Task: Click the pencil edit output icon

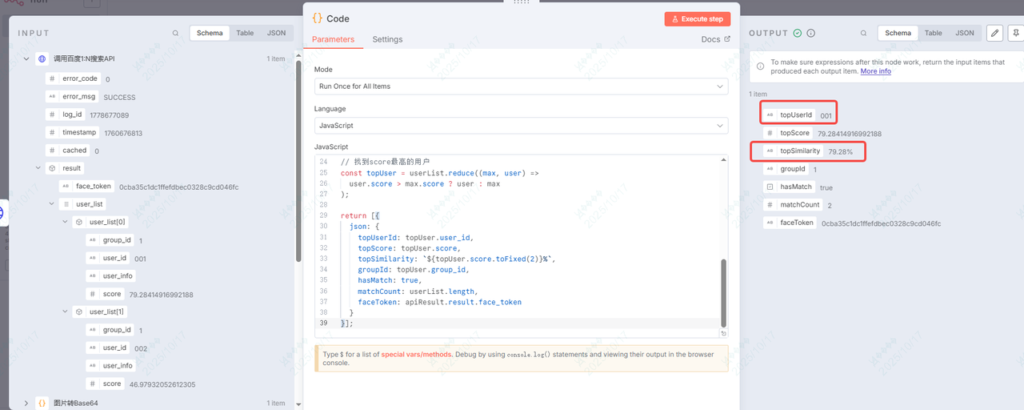Action: [994, 33]
